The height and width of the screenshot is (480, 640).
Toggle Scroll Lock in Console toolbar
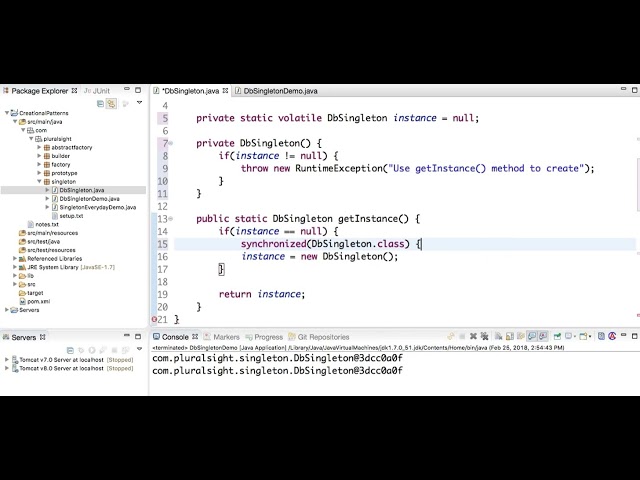click(x=510, y=336)
